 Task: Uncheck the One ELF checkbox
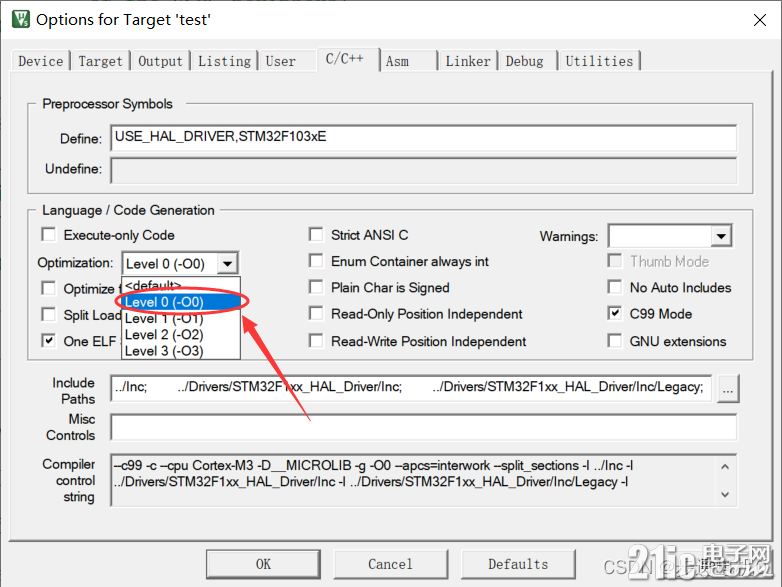click(49, 341)
